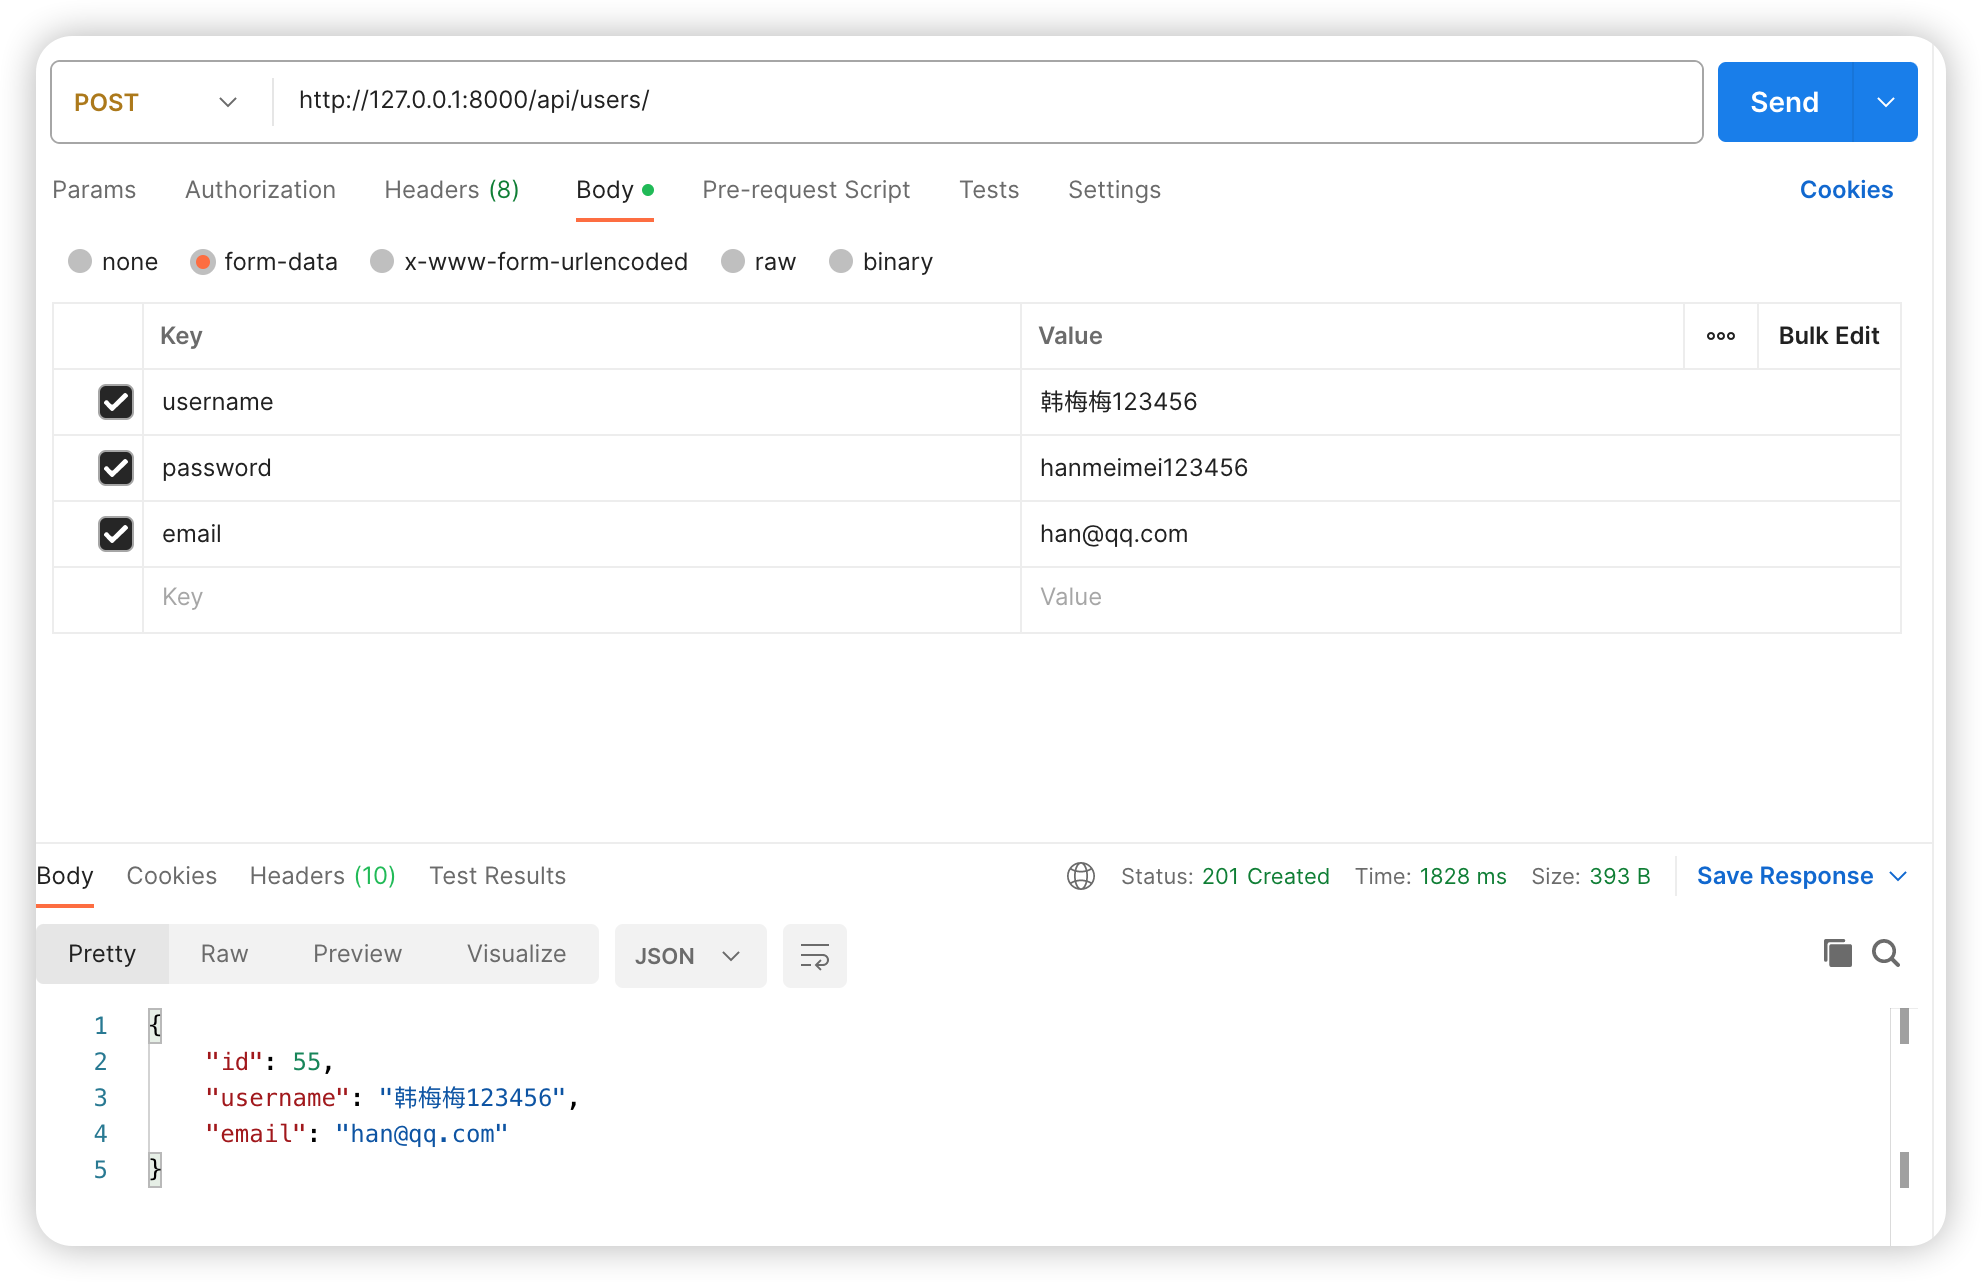Click the 393 B response size
This screenshot has height=1282, width=1982.
pos(1619,876)
